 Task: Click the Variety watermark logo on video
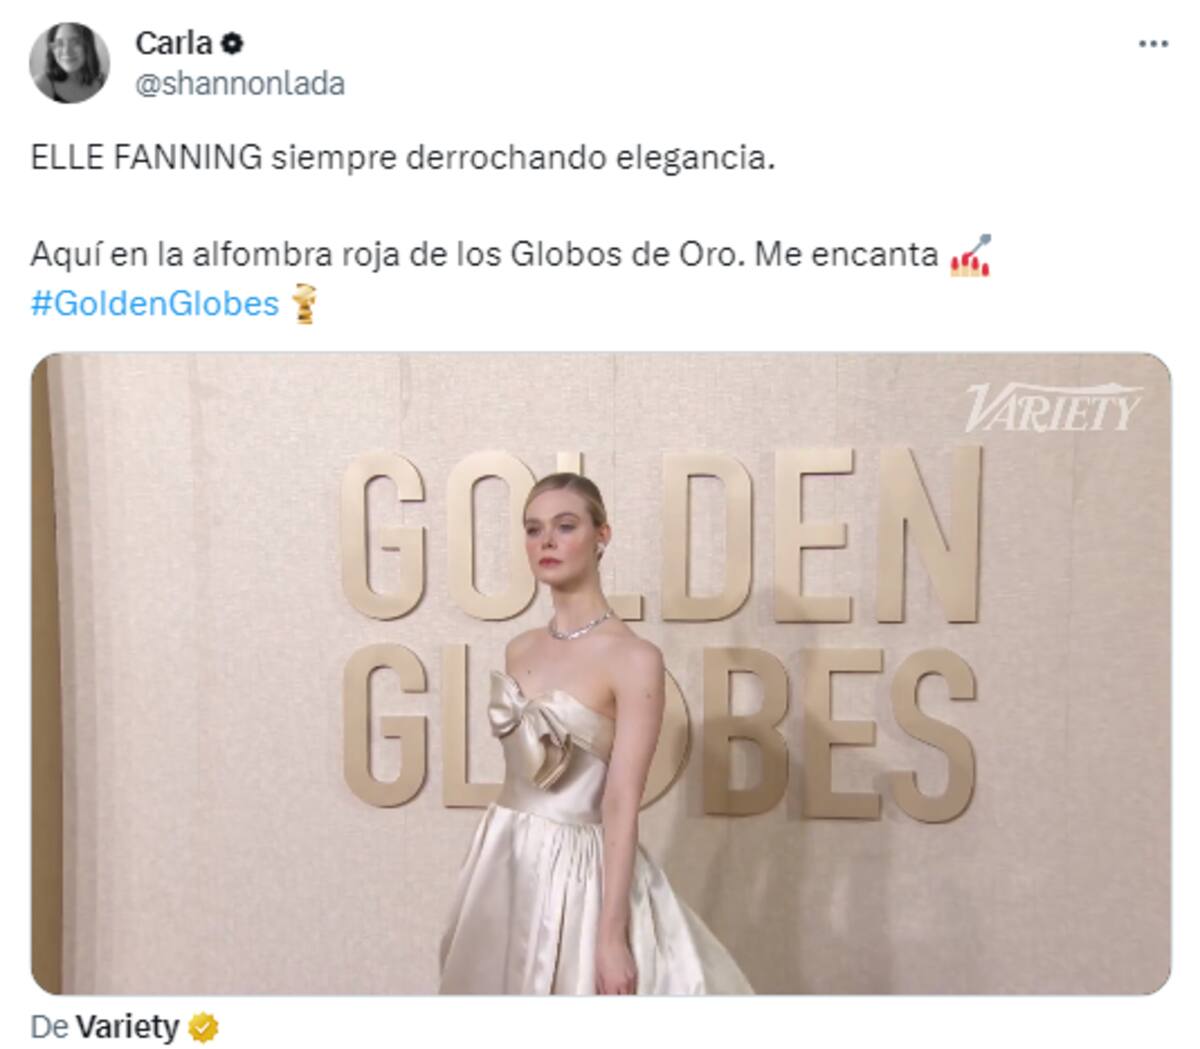pos(1053,408)
